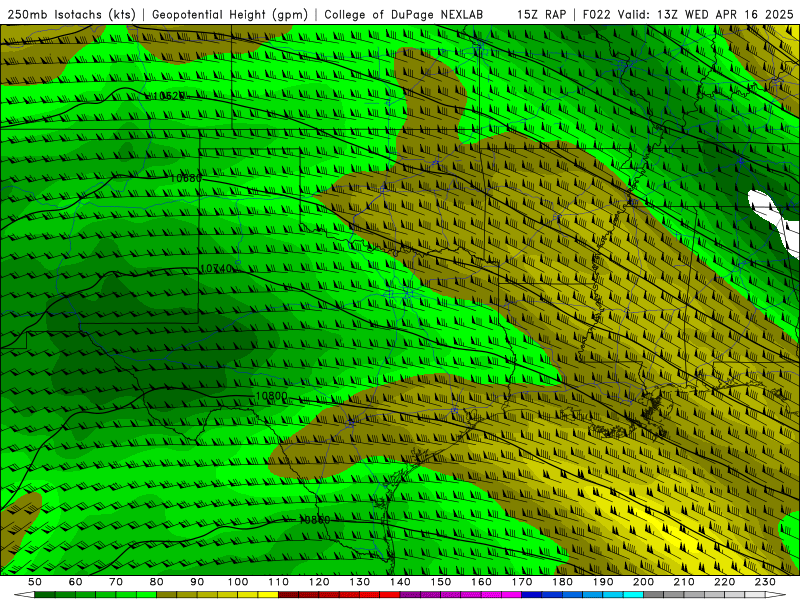Click the 'F022' forecast hour text
The width and height of the screenshot is (800, 600).
point(597,15)
